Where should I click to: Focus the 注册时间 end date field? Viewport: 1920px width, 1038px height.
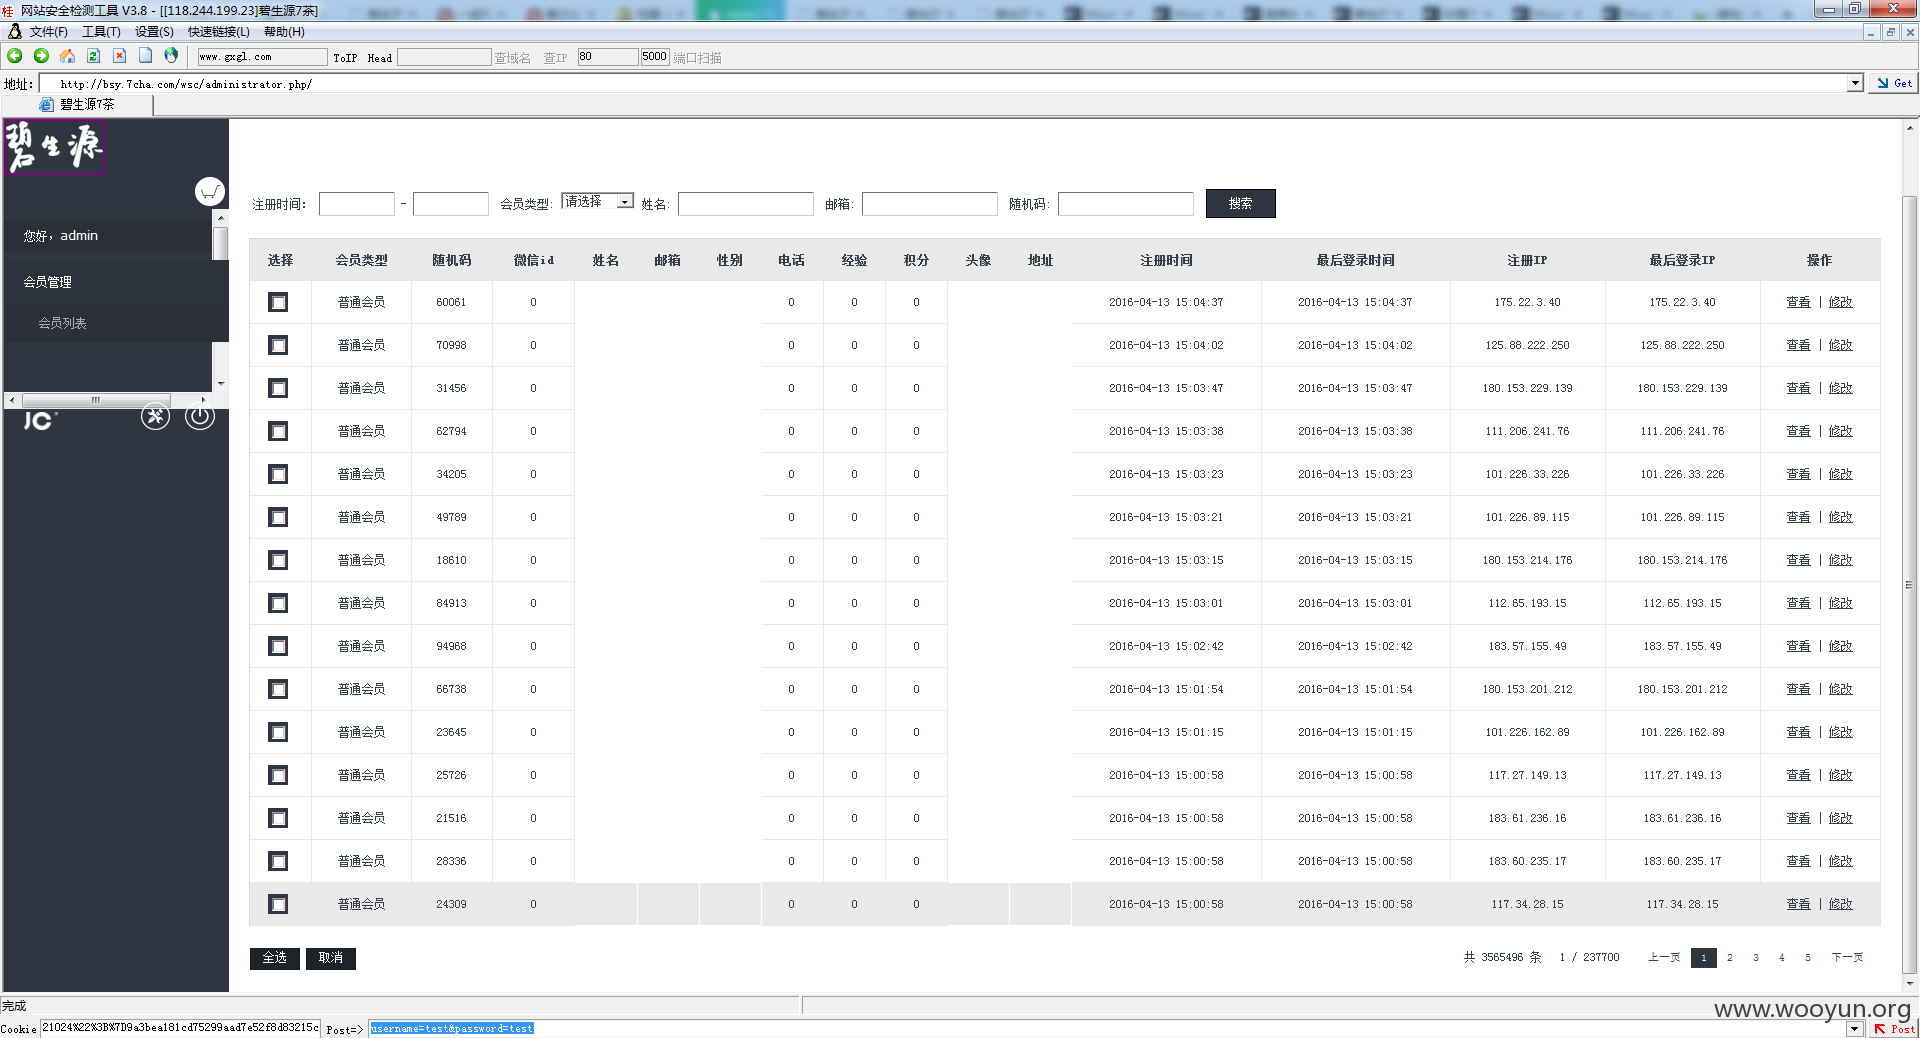coord(451,204)
